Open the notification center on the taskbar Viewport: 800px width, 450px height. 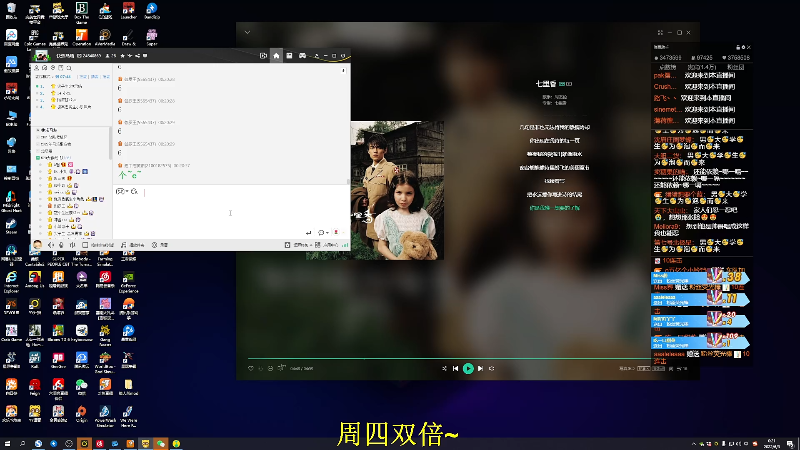[x=790, y=444]
